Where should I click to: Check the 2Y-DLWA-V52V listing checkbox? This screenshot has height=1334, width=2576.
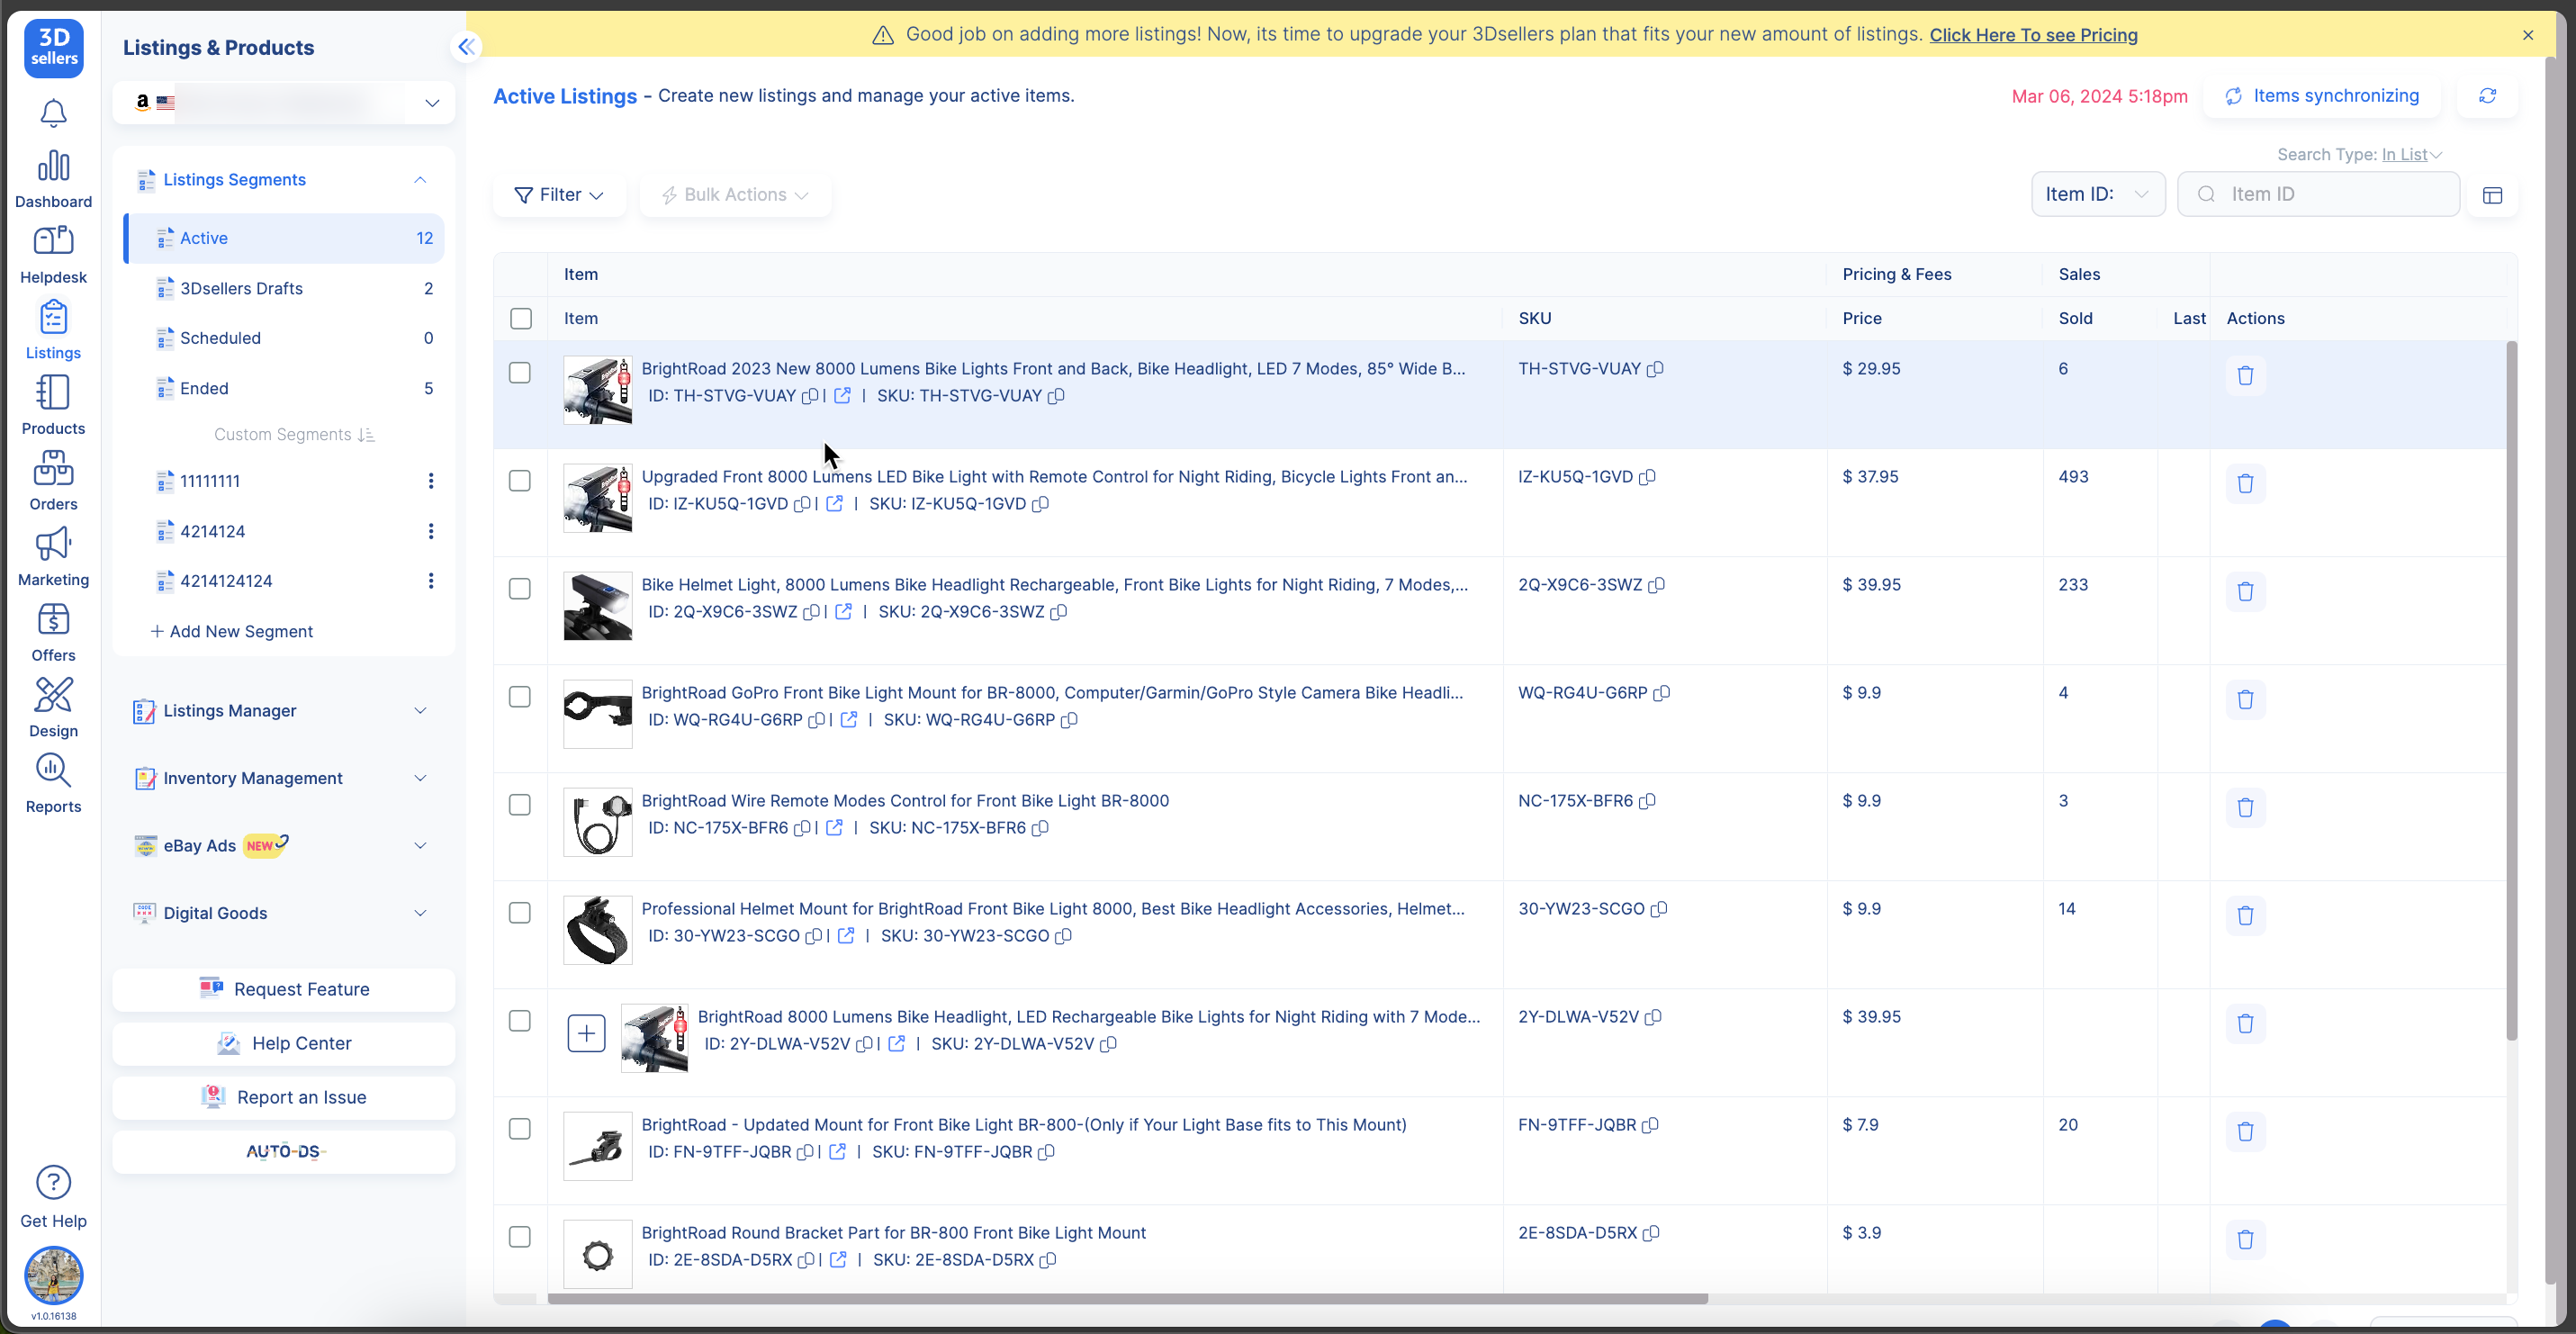coord(520,1021)
